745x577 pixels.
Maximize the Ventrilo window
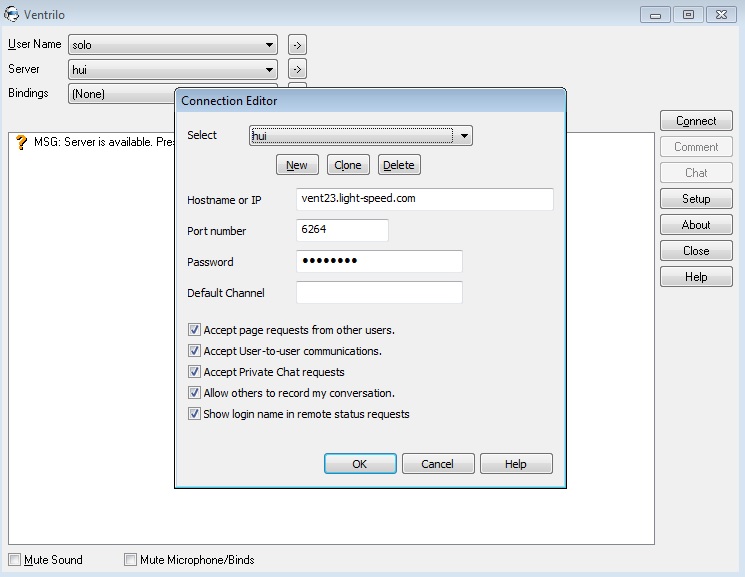tap(688, 15)
